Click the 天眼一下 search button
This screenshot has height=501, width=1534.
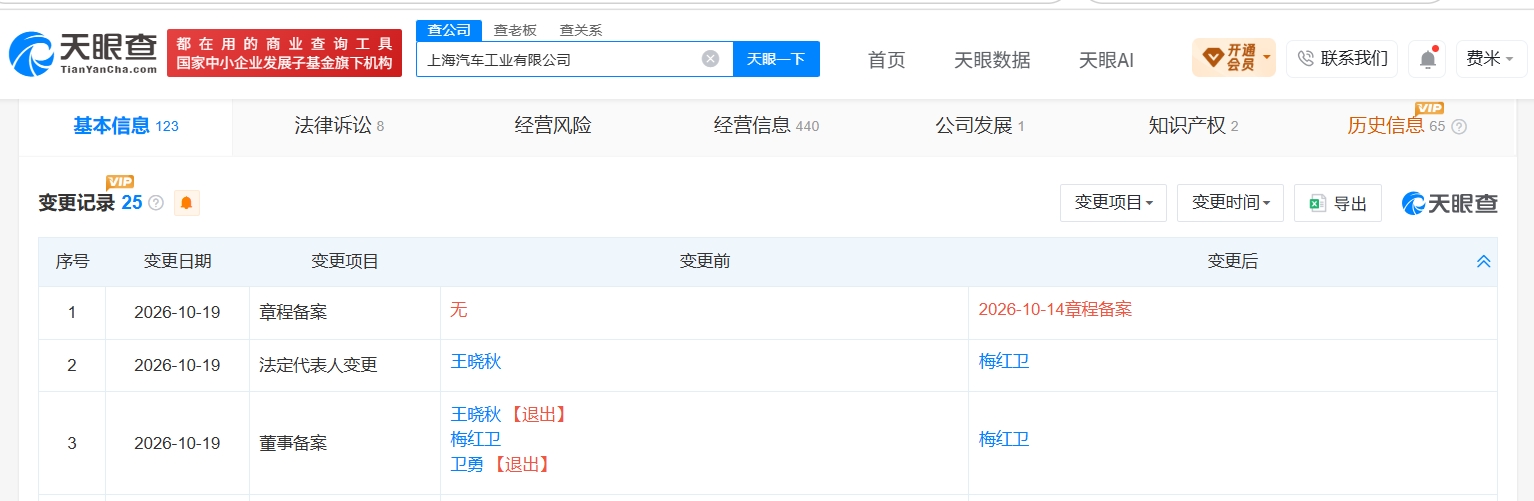coord(776,59)
